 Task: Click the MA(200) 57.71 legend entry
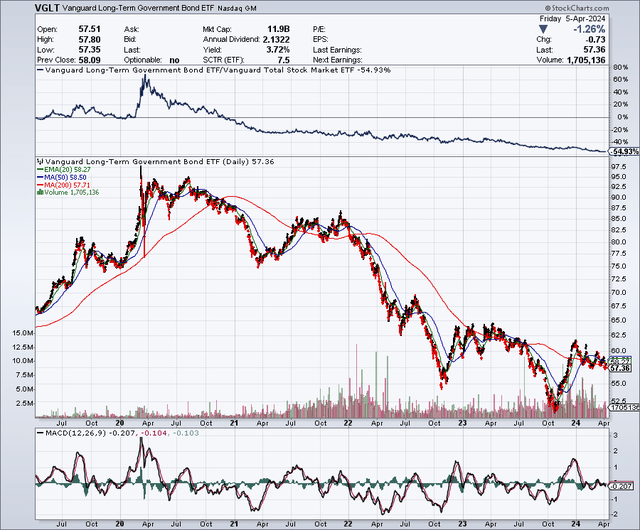point(67,185)
